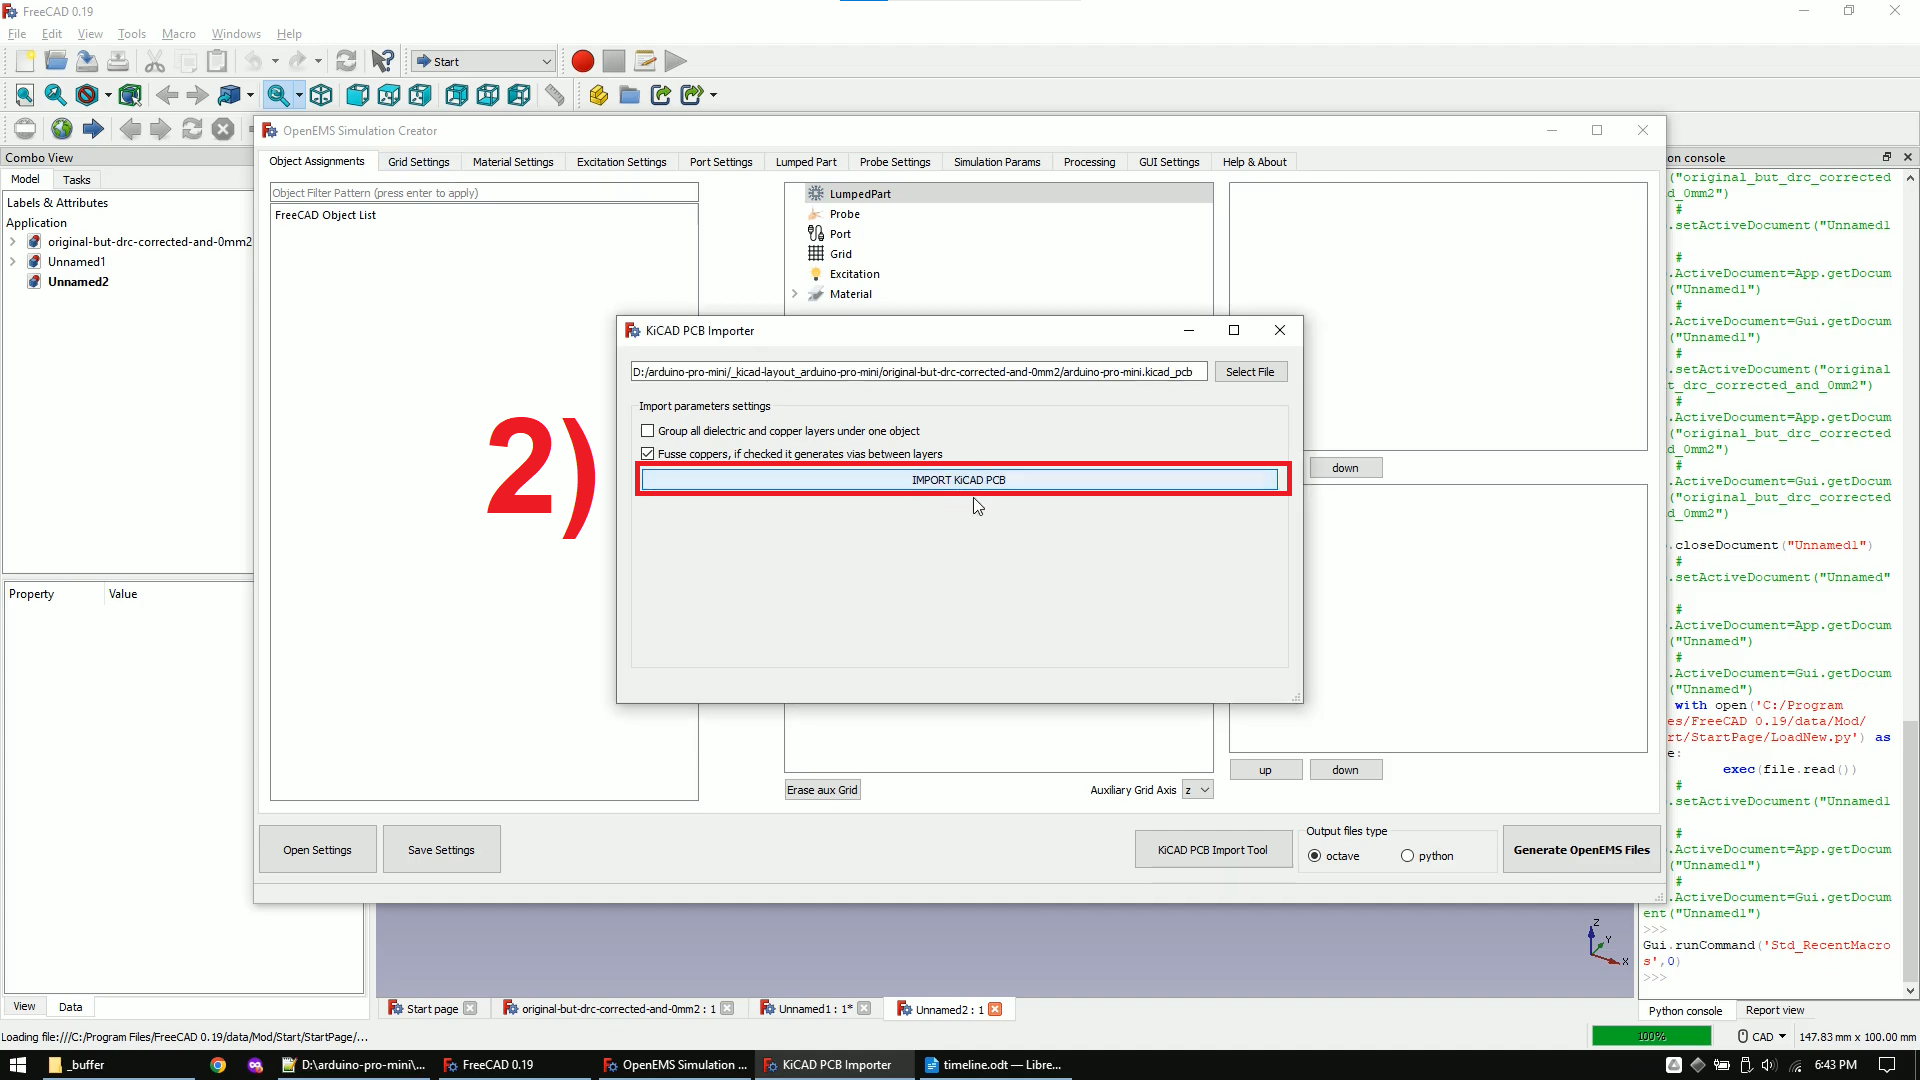Click Object Filter Pattern input field
This screenshot has width=1920, height=1080.
[484, 193]
